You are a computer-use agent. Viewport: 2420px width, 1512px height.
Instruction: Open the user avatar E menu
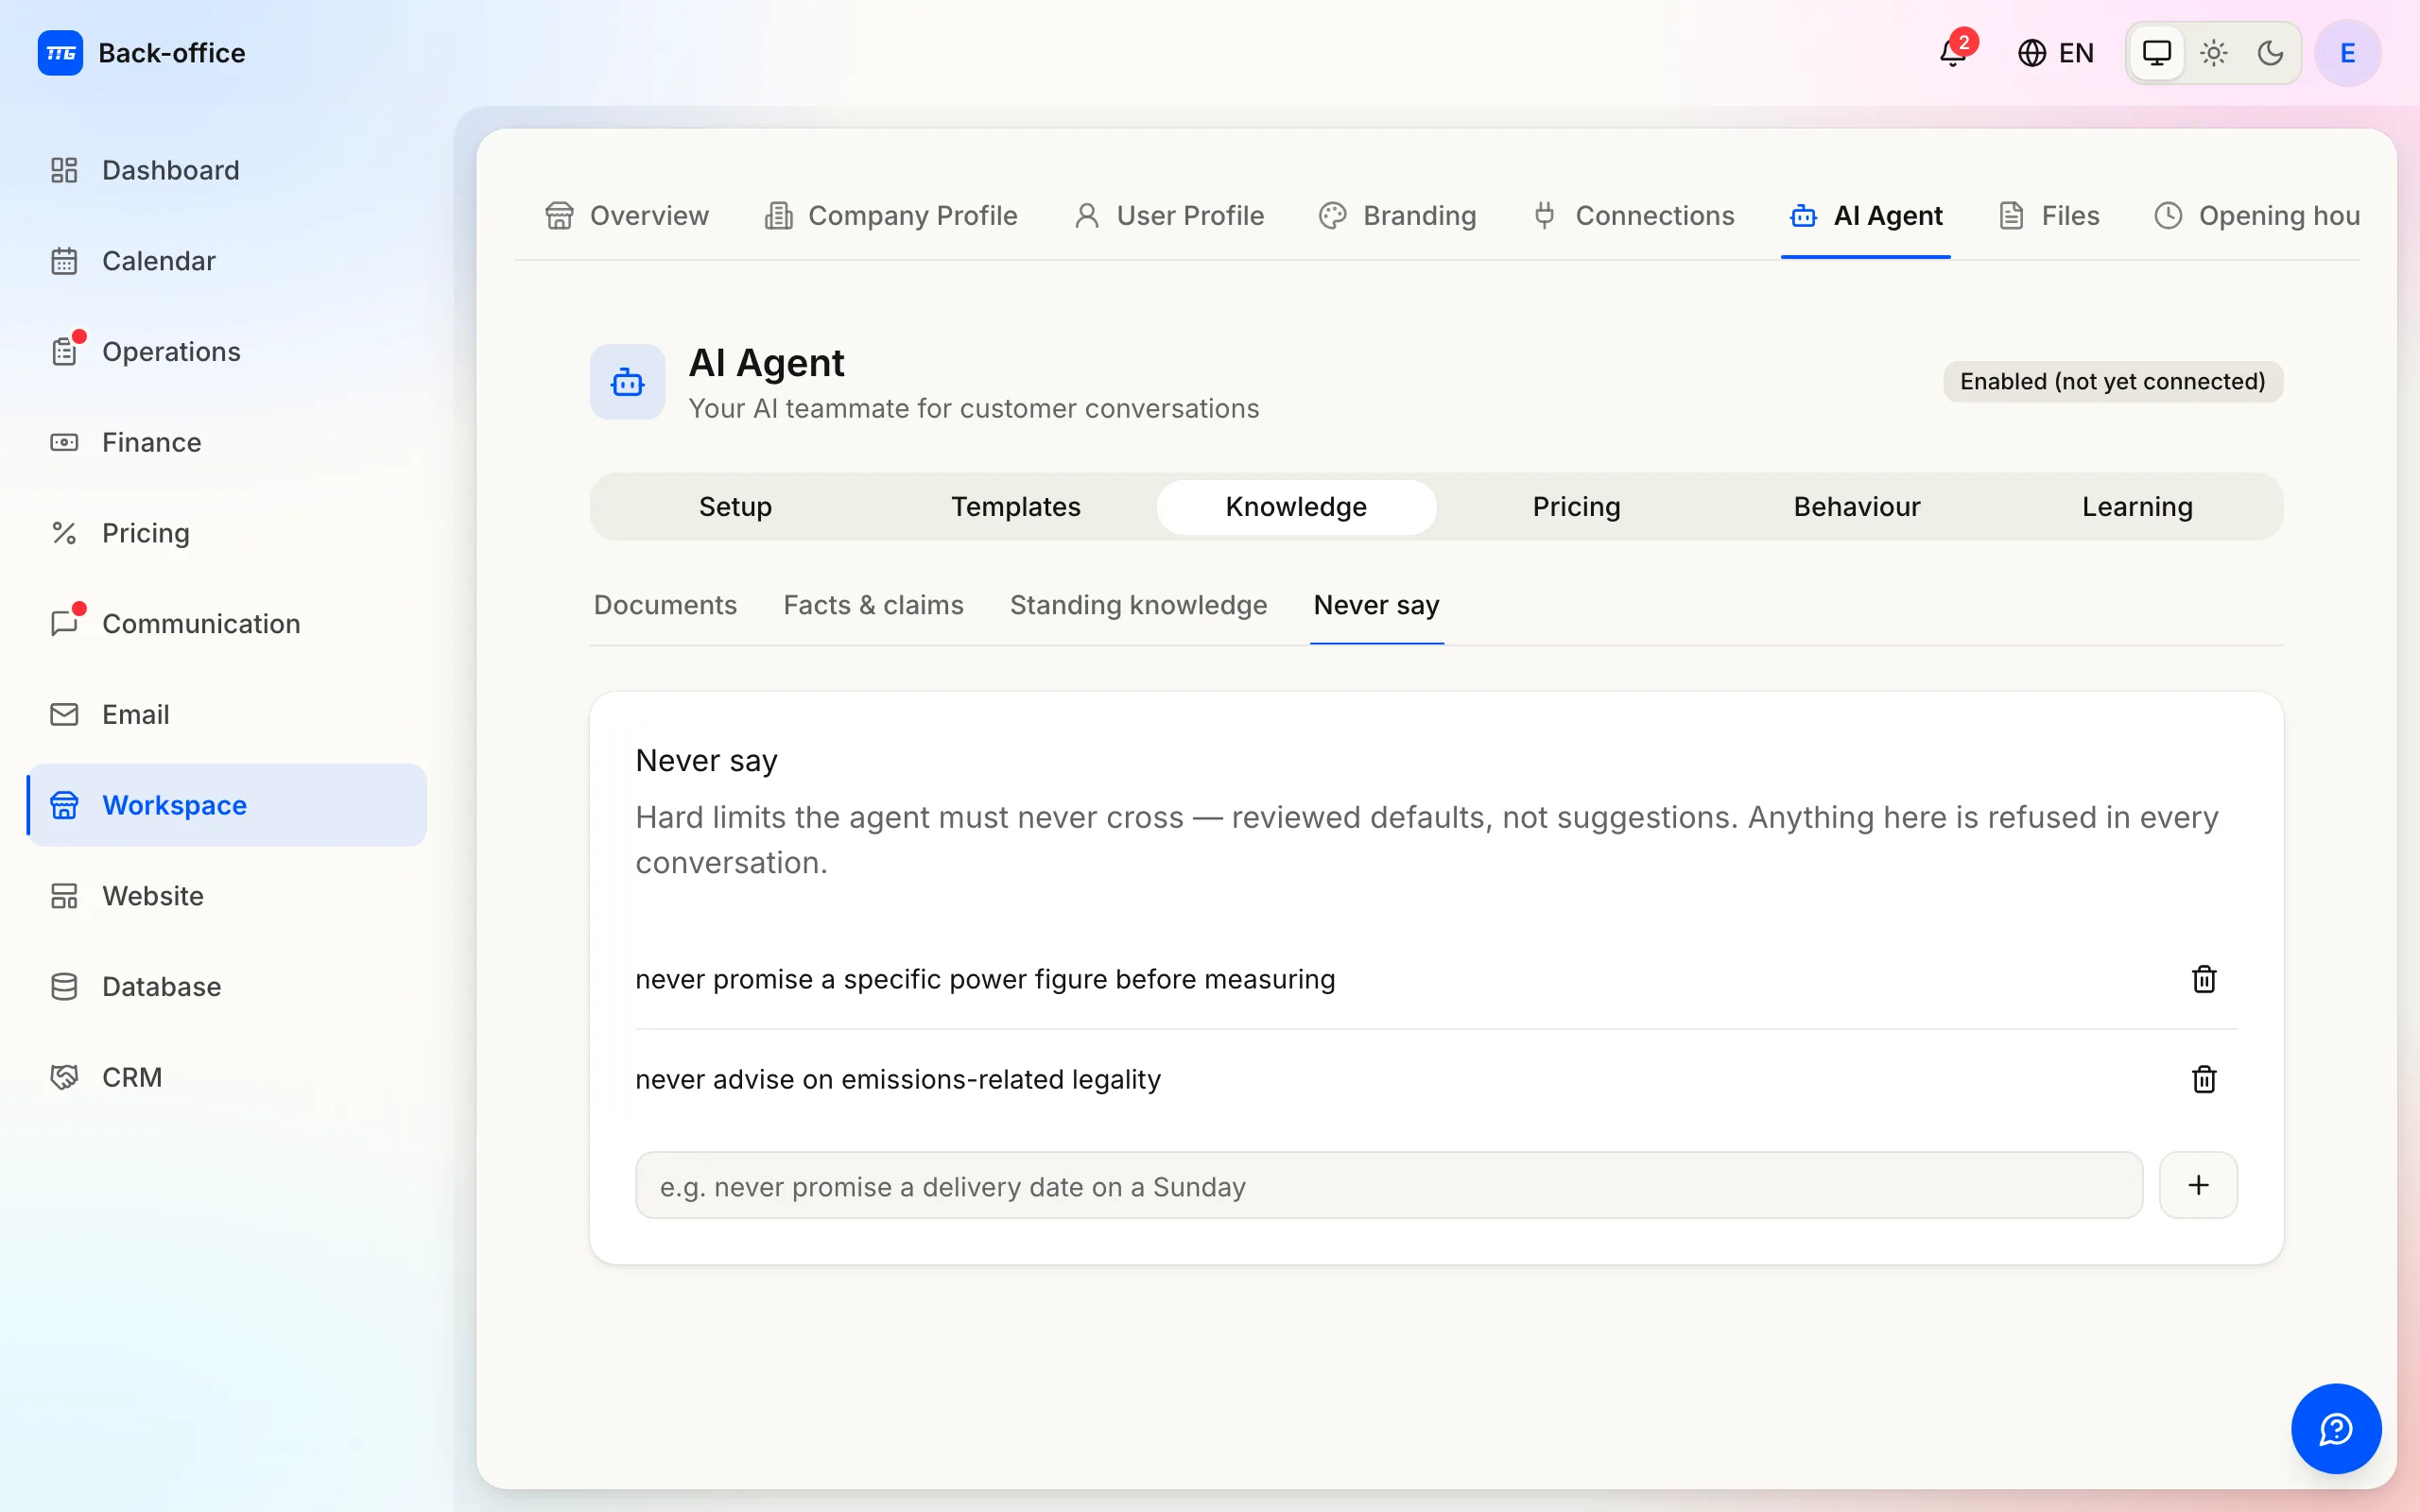tap(2348, 53)
